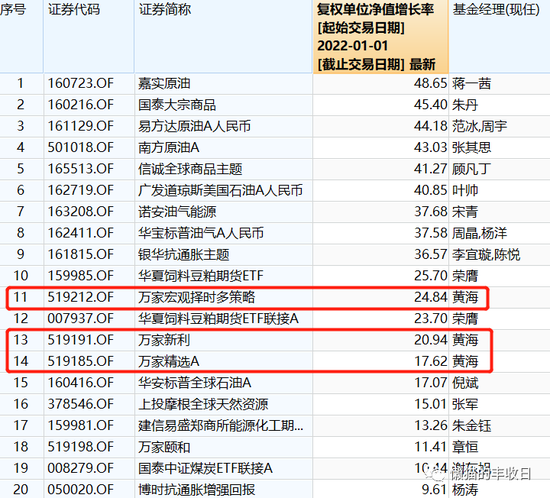Select managers cell 李宜璇,陈悦
Viewport: 550px width, 498px height.
coord(486,255)
